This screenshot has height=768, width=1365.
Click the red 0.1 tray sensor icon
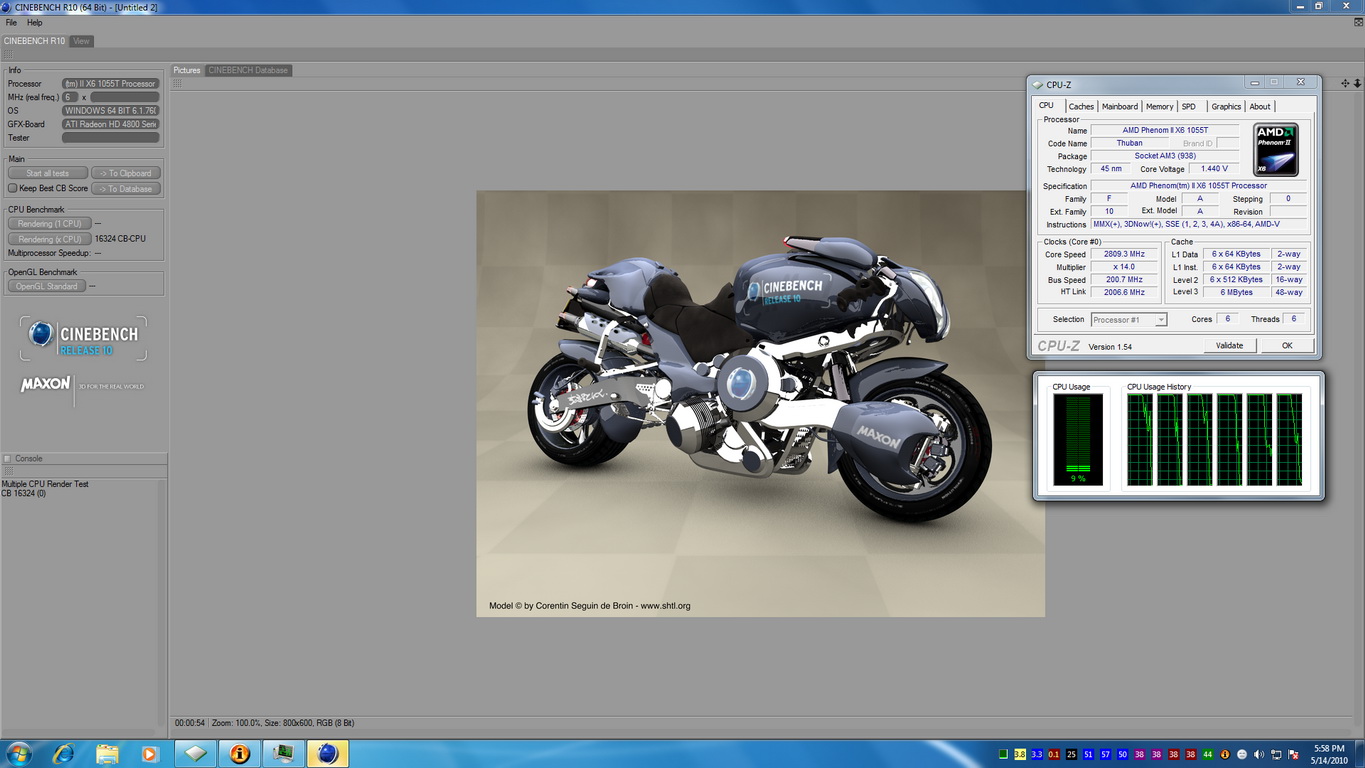pyautogui.click(x=1054, y=754)
